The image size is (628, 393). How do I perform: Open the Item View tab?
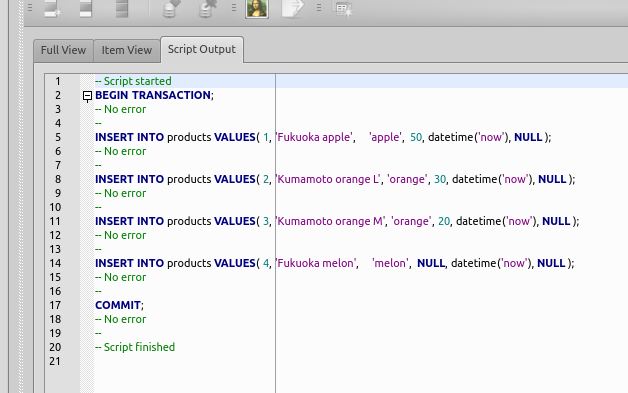tap(127, 50)
